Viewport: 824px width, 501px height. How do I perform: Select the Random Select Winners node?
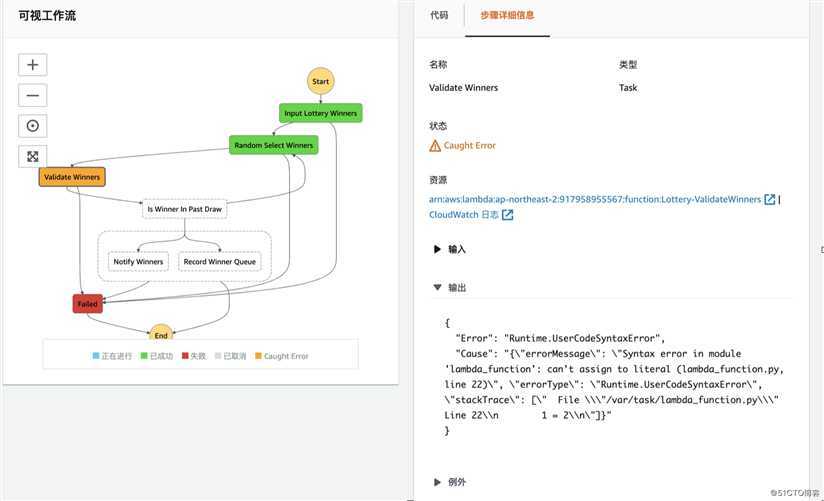[273, 145]
